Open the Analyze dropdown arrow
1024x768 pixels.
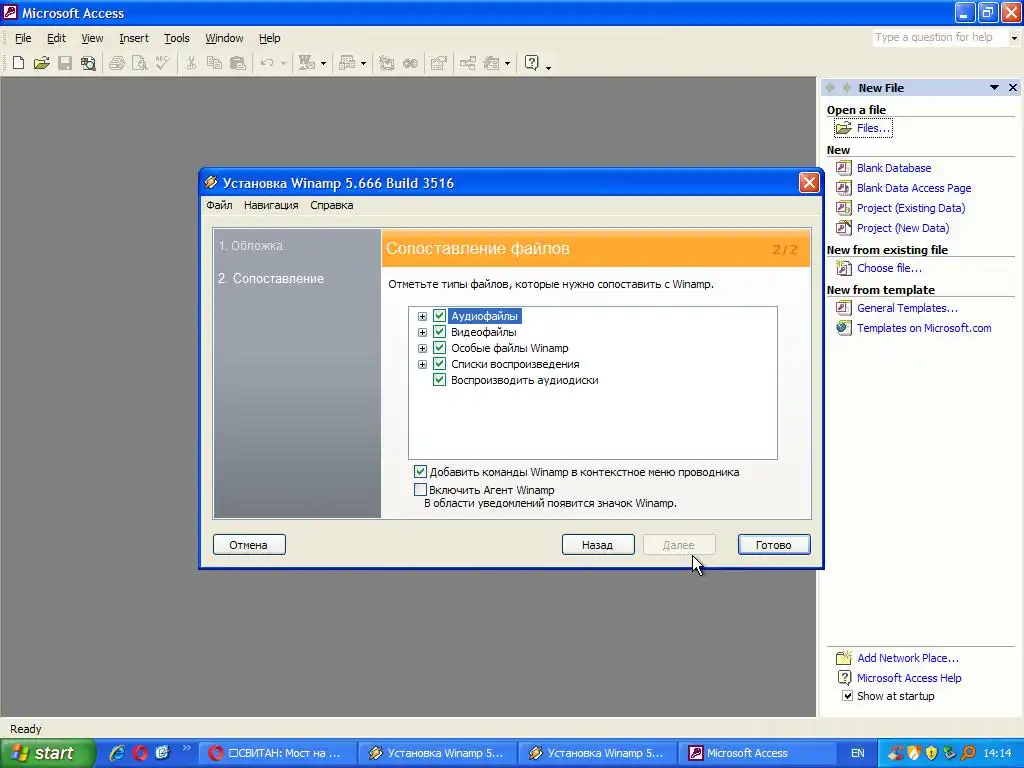coord(364,63)
